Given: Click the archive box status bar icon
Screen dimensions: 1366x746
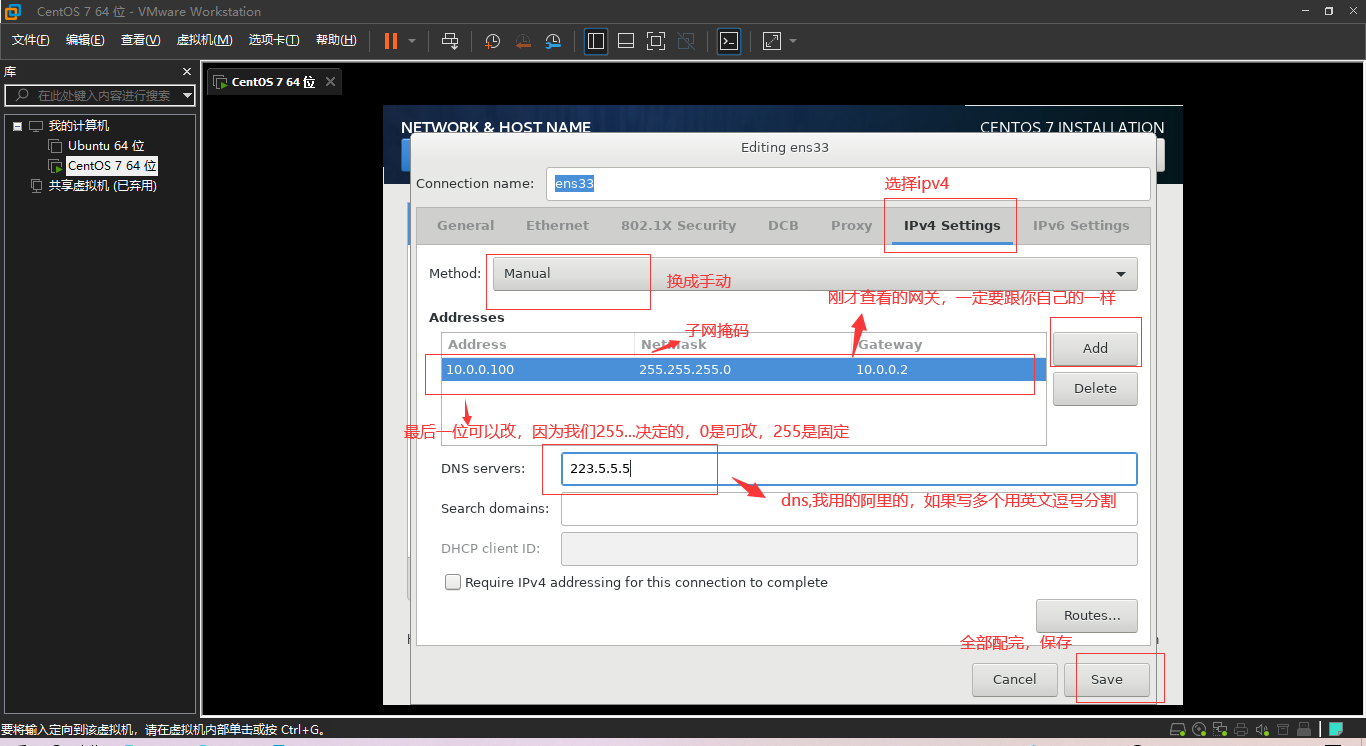Looking at the screenshot, I should (x=1282, y=730).
